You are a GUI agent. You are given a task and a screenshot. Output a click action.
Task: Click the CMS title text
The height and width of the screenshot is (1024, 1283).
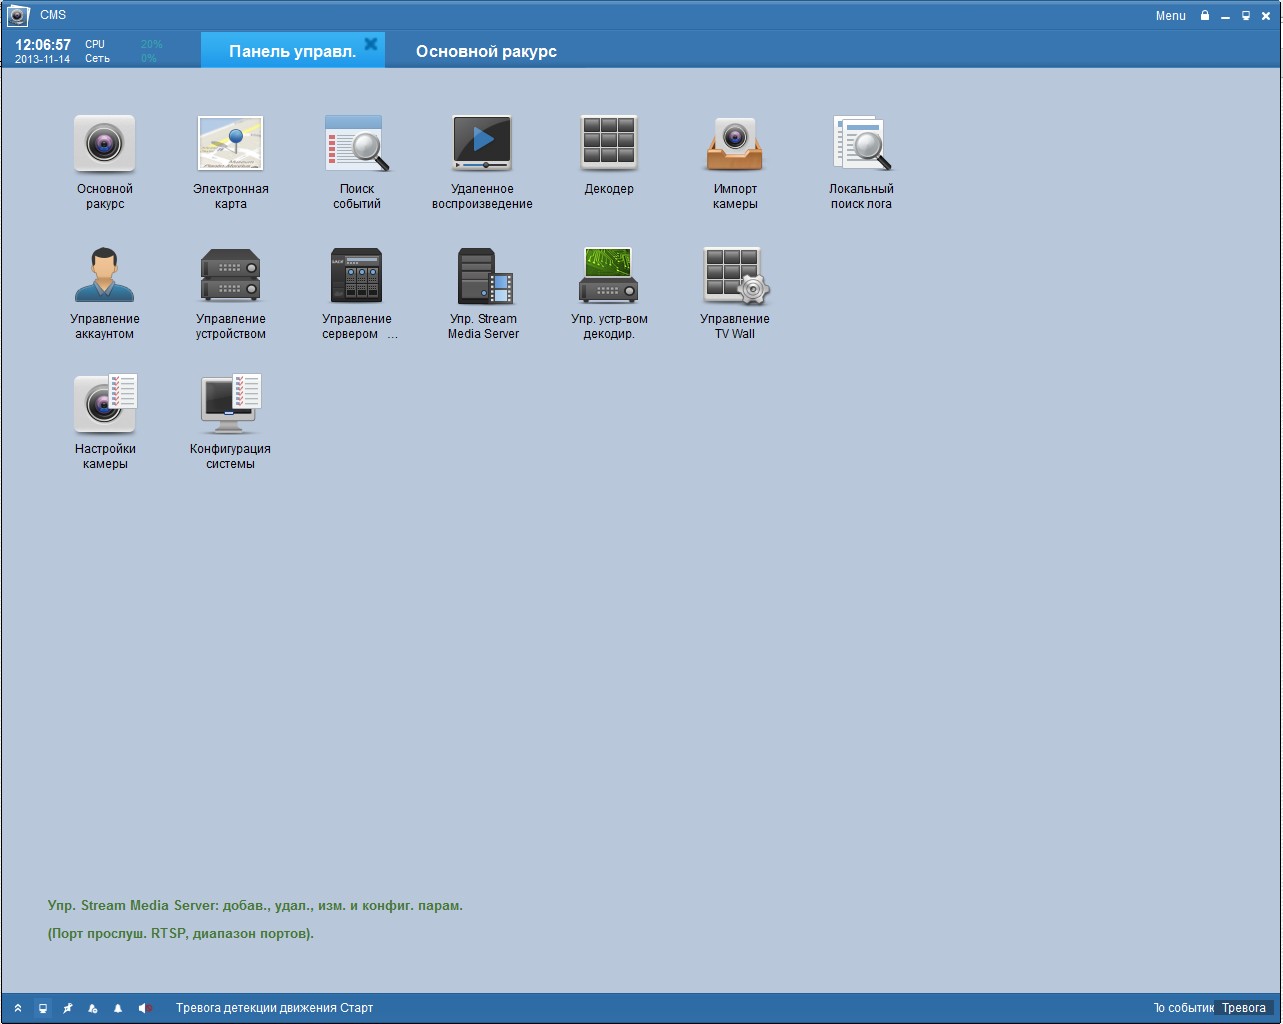pos(53,15)
